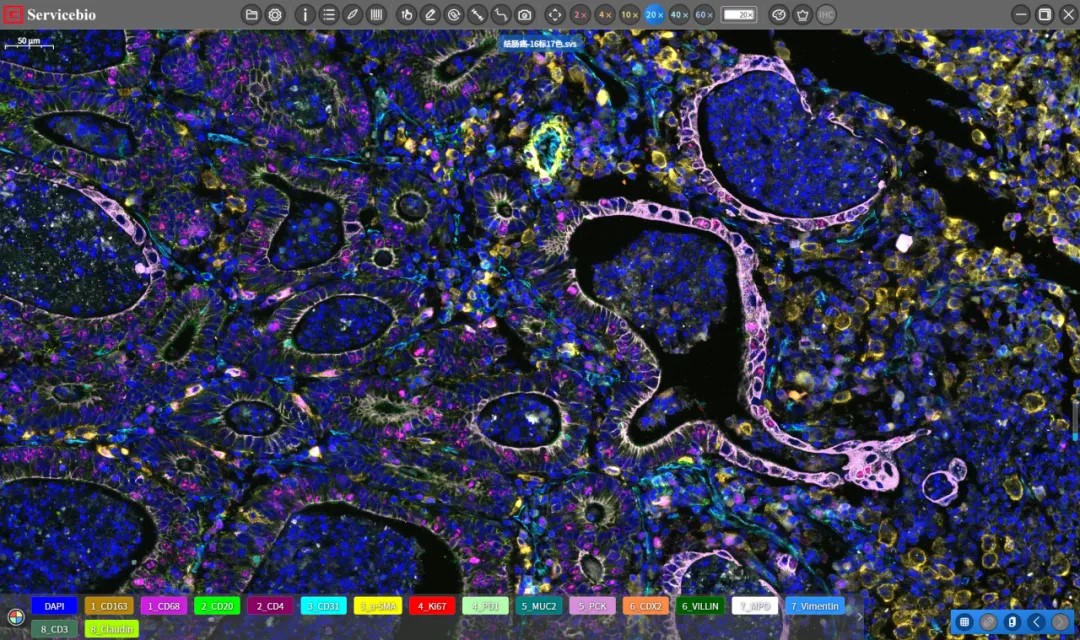Show slide information with the i icon
The width and height of the screenshot is (1080, 640).
(304, 15)
